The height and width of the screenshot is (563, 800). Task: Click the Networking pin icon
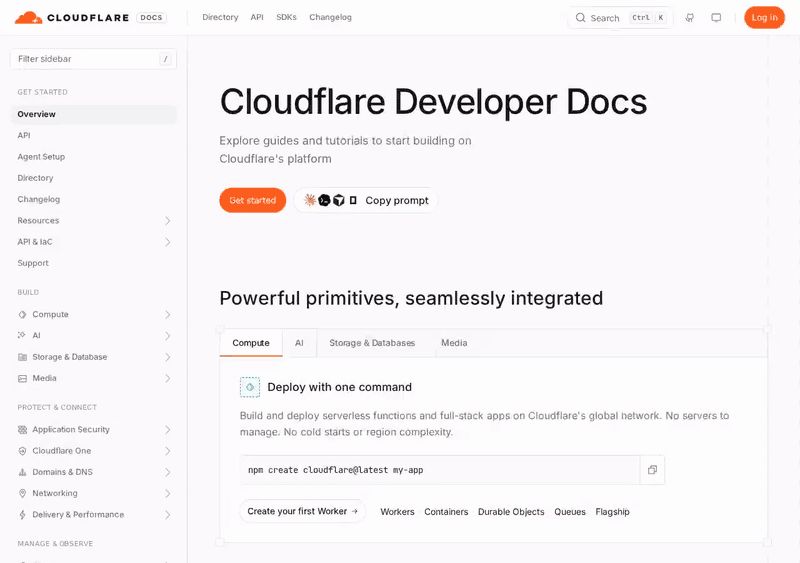[x=22, y=493]
